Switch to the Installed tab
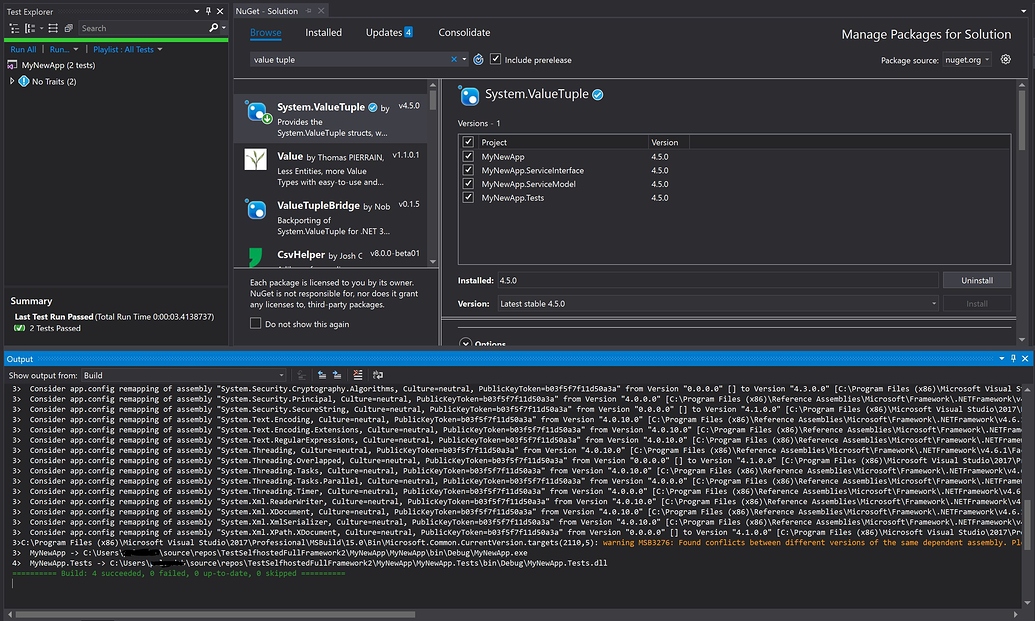The width and height of the screenshot is (1035, 621). [x=323, y=32]
